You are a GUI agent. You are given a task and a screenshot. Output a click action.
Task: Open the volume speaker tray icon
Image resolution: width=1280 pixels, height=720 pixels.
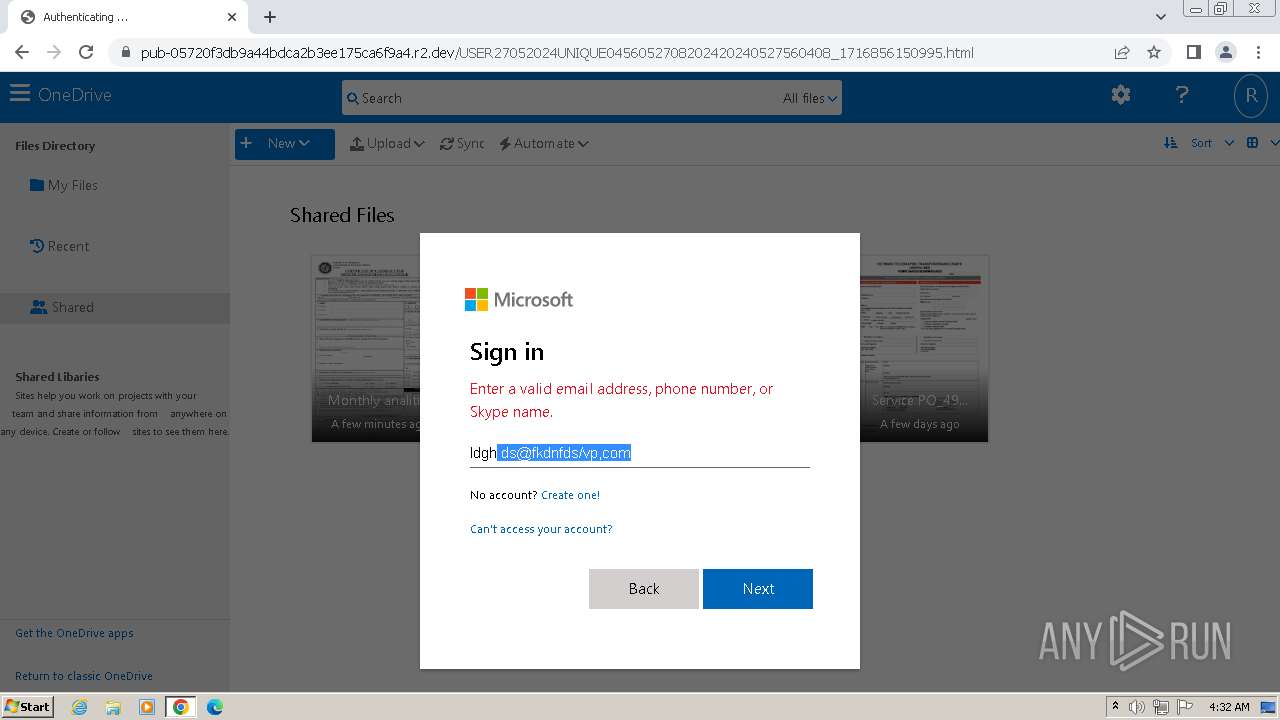pyautogui.click(x=1137, y=707)
